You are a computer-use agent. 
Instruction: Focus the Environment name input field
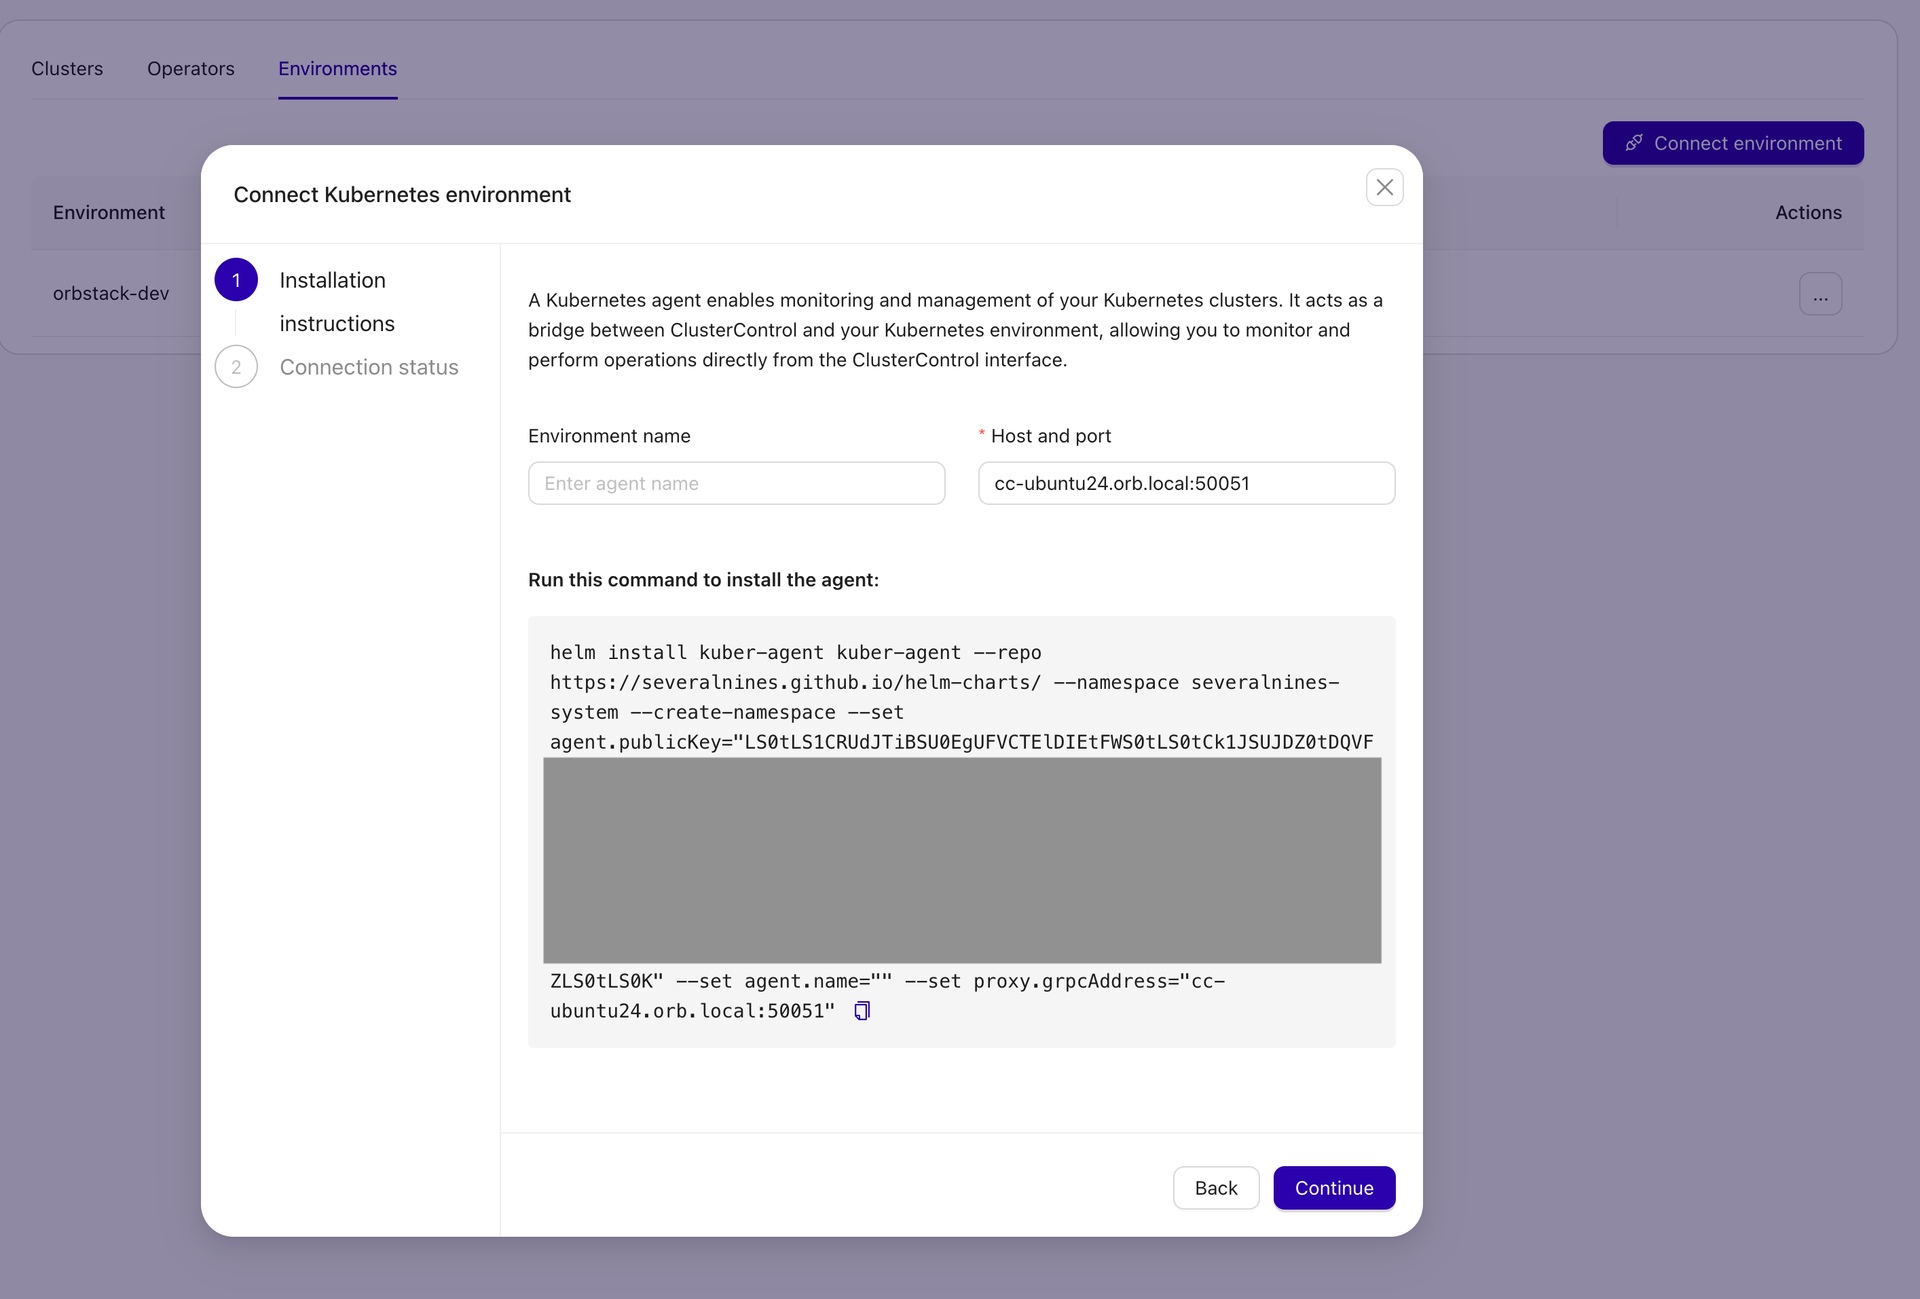(736, 483)
